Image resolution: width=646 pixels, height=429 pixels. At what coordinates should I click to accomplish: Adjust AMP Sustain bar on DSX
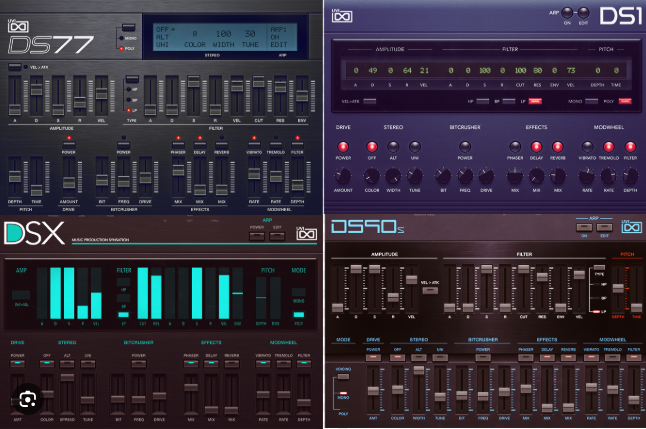point(69,293)
